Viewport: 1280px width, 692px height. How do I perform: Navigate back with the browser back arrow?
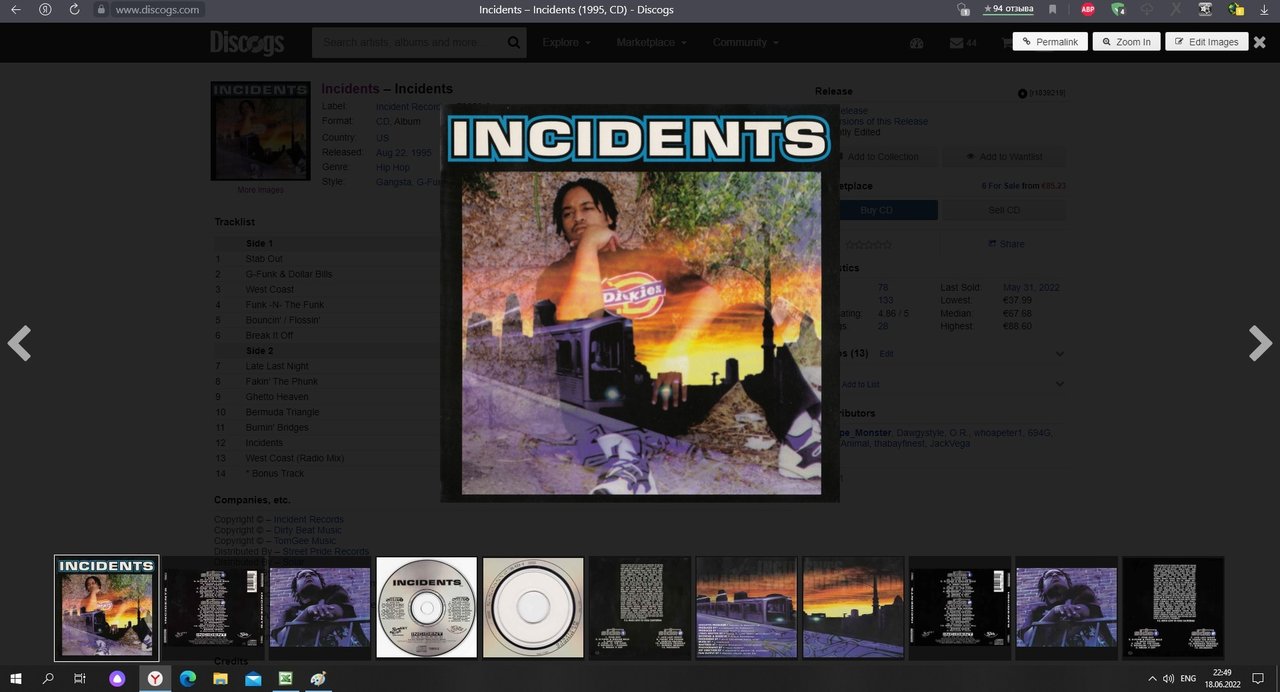coord(15,9)
